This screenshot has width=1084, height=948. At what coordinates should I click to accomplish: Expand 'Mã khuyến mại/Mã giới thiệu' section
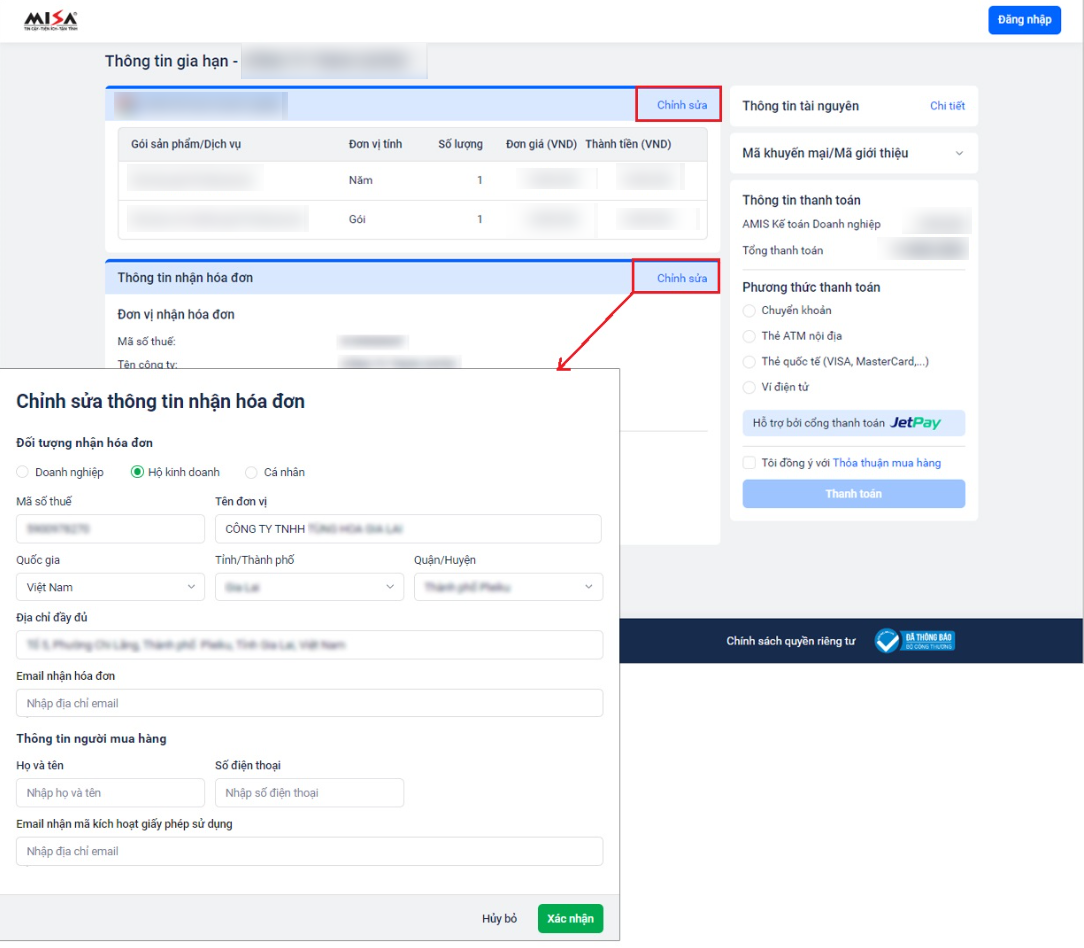click(959, 154)
